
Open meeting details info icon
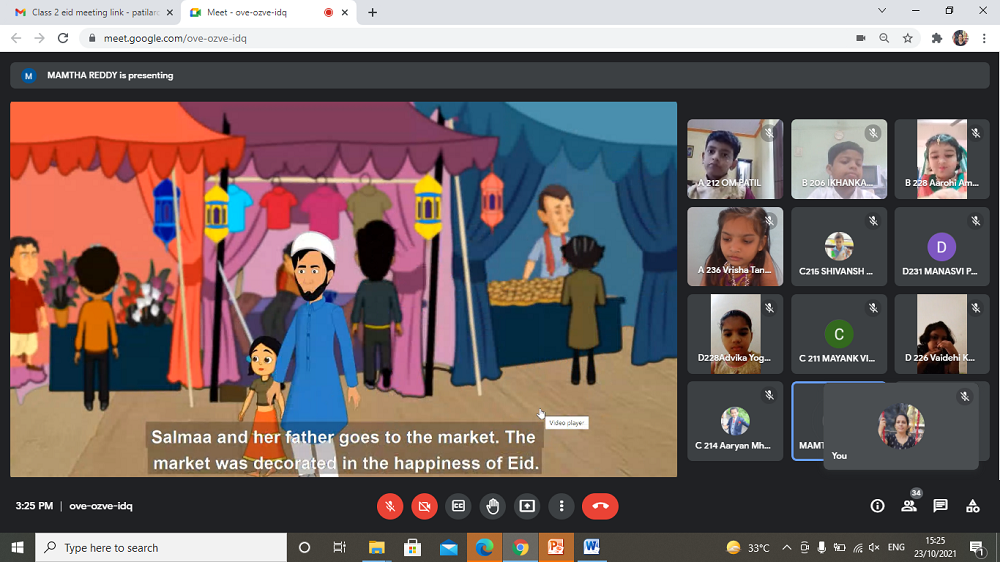point(877,506)
